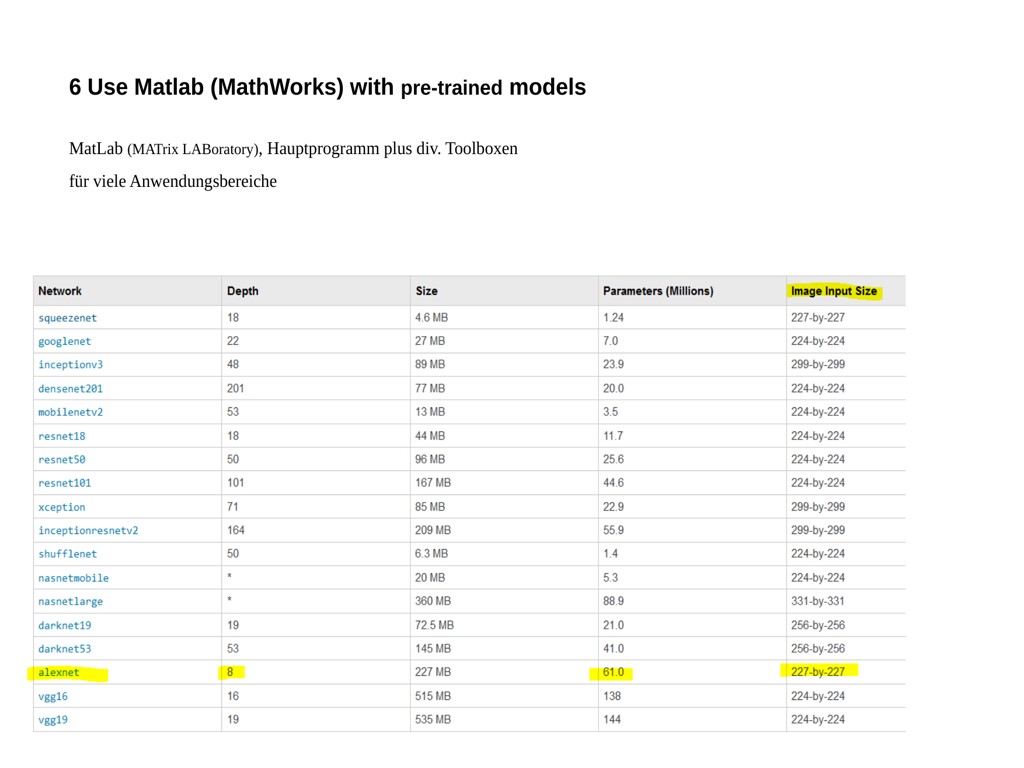Click the resnet18 network link

61,436
